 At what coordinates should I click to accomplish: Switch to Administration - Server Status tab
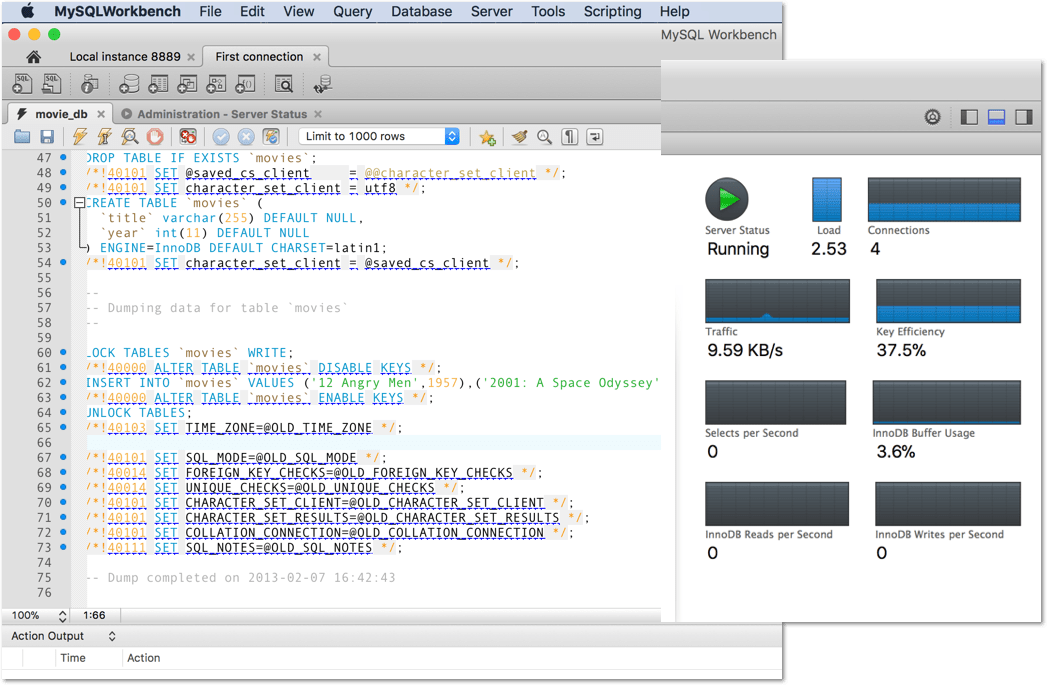[222, 114]
